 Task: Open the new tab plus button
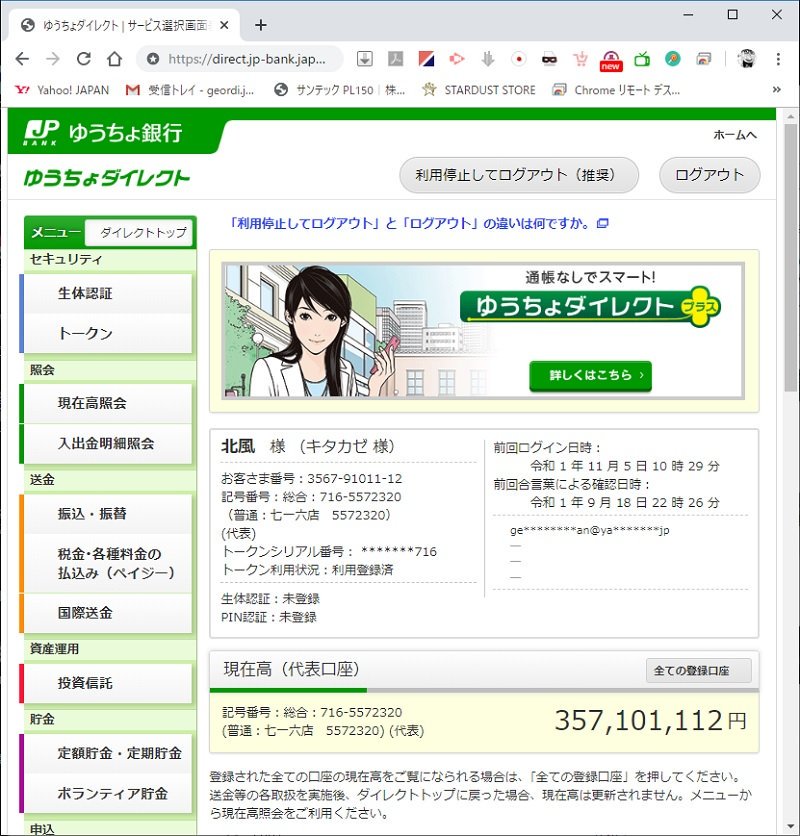[x=260, y=25]
